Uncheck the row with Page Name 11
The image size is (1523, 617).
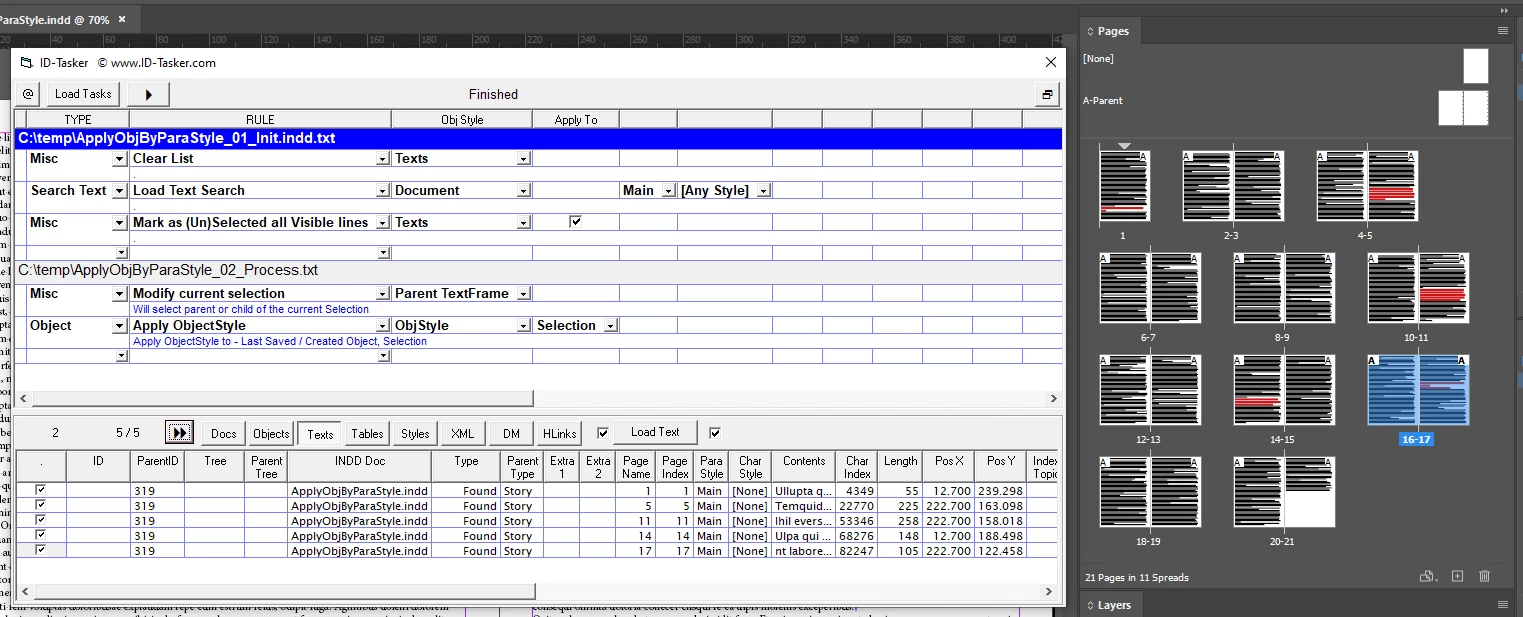pos(40,521)
